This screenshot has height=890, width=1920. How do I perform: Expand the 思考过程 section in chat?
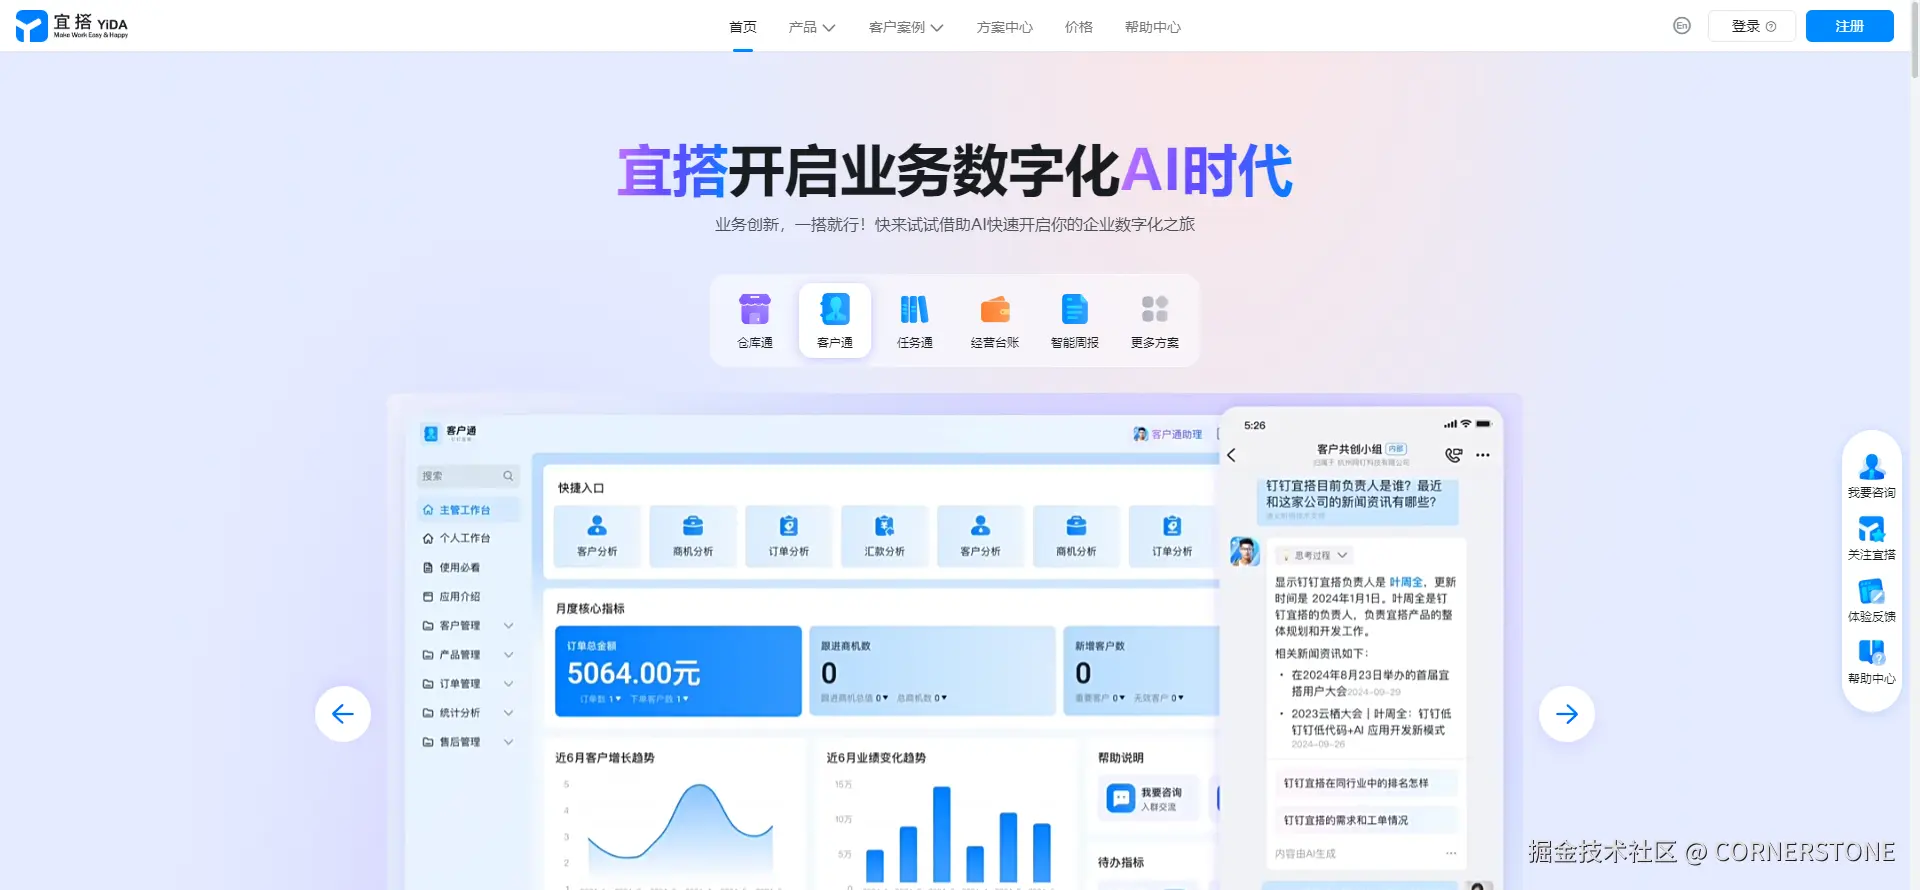pyautogui.click(x=1316, y=555)
